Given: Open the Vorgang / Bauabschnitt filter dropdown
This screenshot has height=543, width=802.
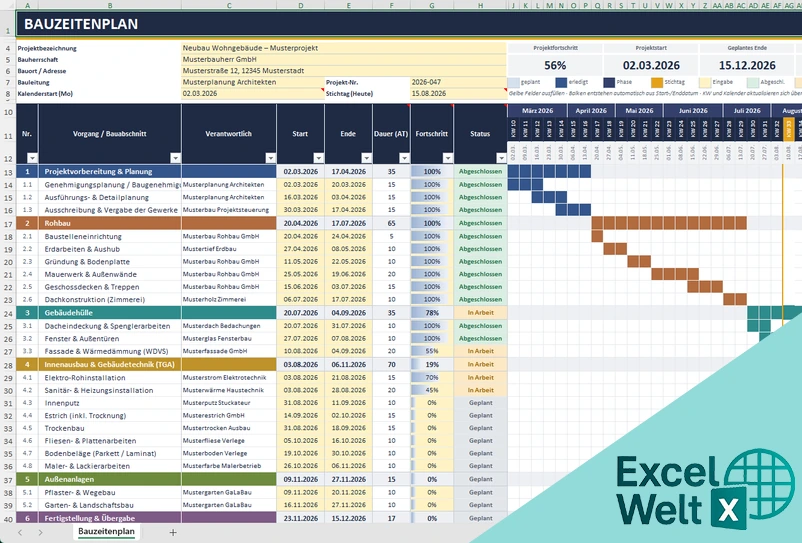Looking at the screenshot, I should 175,158.
